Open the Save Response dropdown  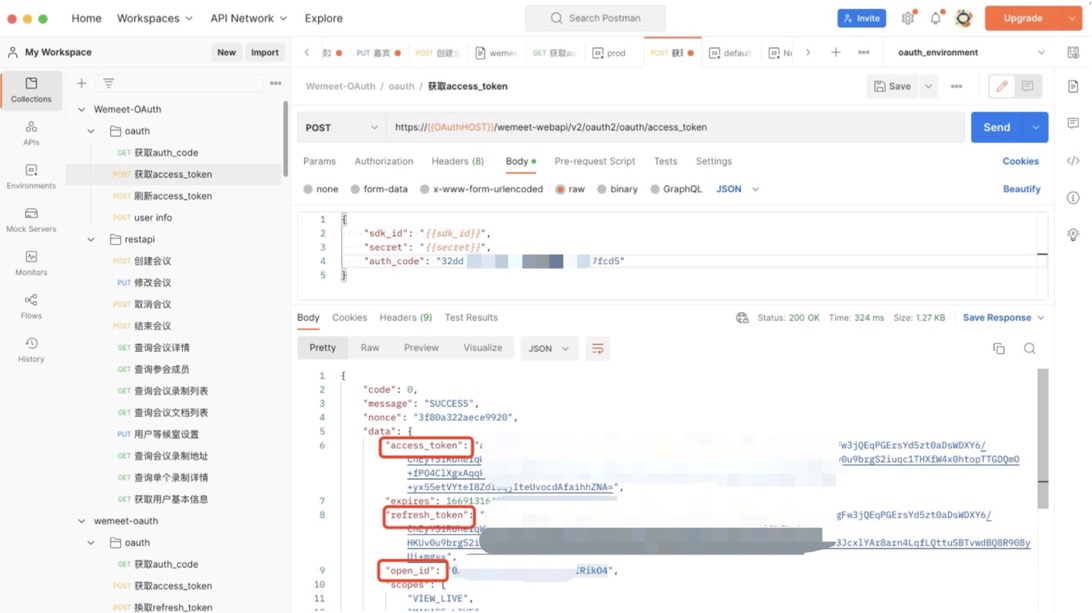(1004, 318)
